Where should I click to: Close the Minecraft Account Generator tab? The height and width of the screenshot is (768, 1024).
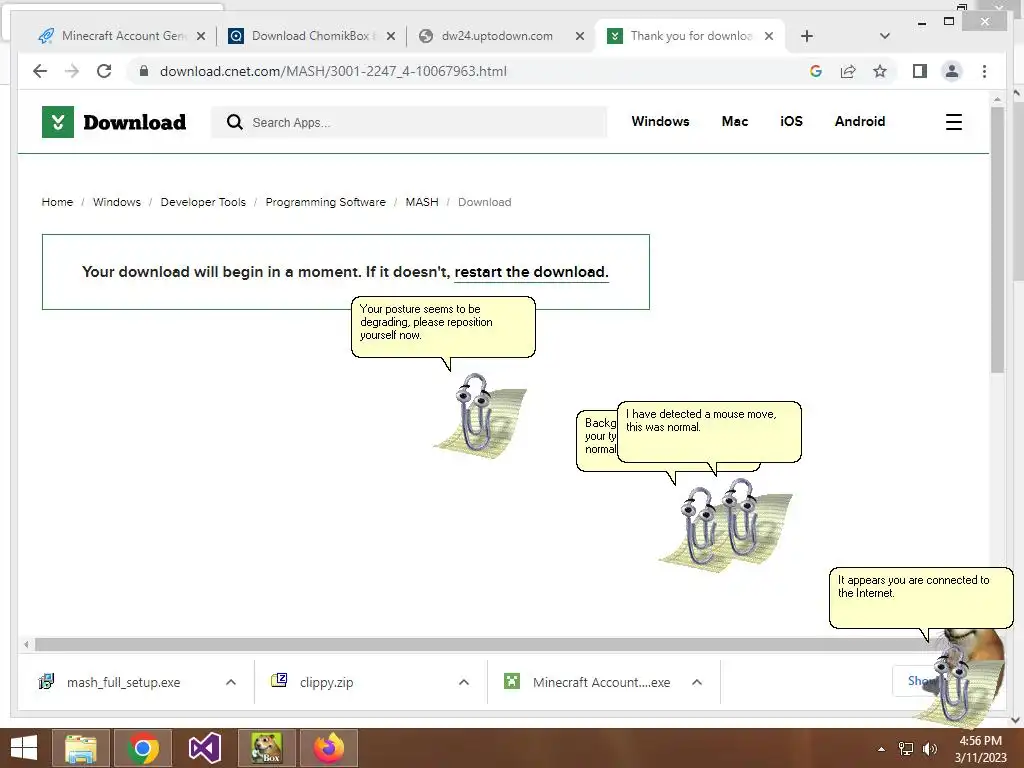click(x=201, y=36)
